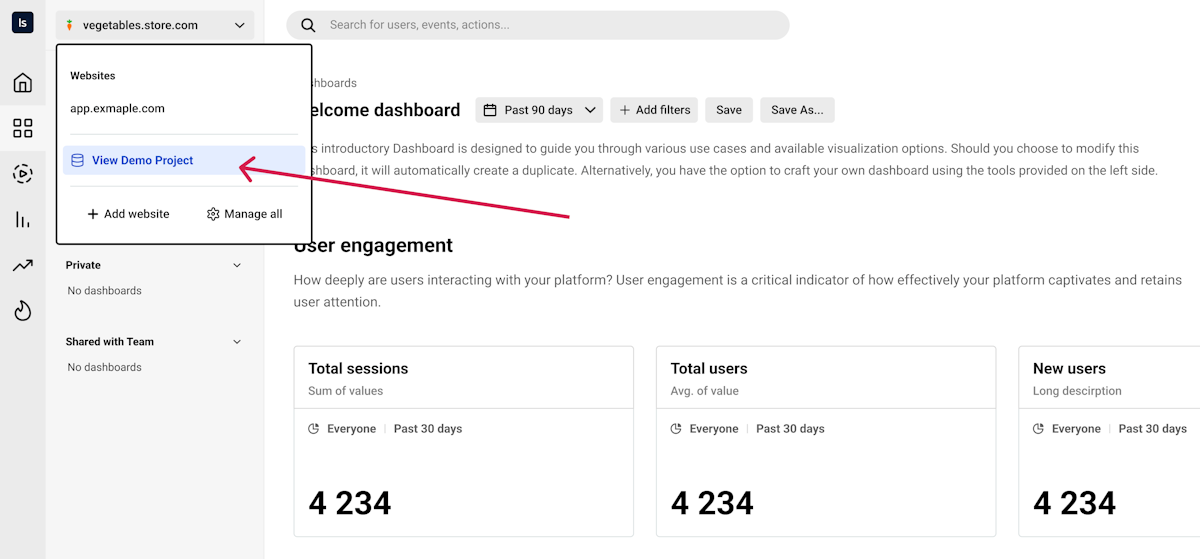Viewport: 1200px width, 559px height.
Task: Click the calendar icon beside Past 90 days
Action: [x=490, y=110]
